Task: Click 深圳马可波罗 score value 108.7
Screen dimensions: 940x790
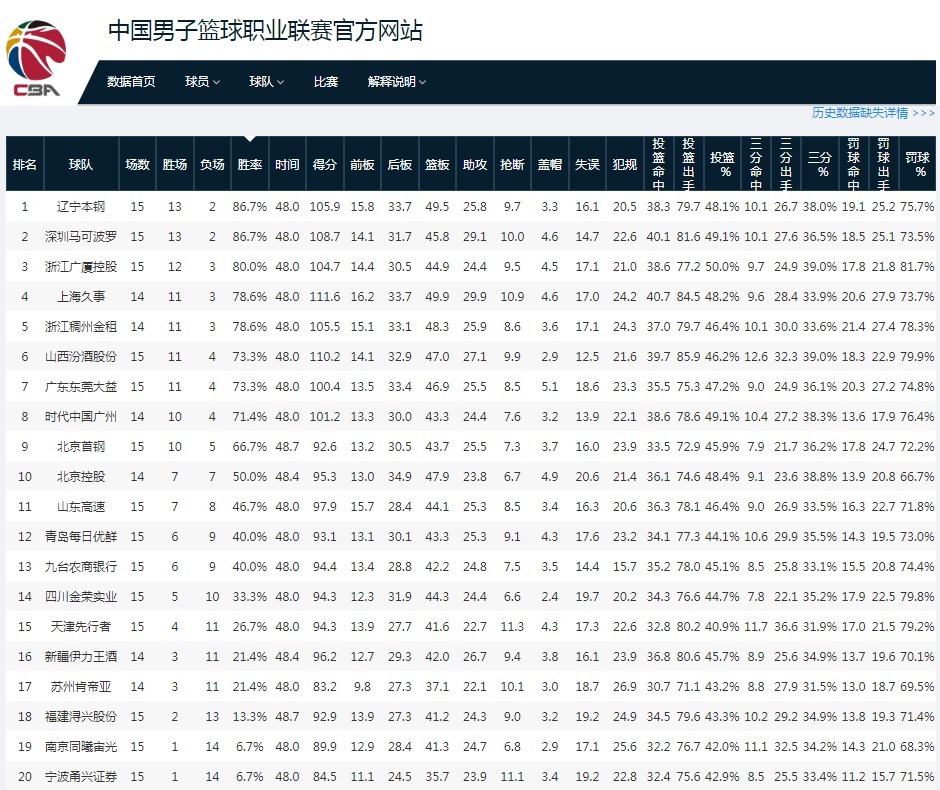Action: click(325, 237)
